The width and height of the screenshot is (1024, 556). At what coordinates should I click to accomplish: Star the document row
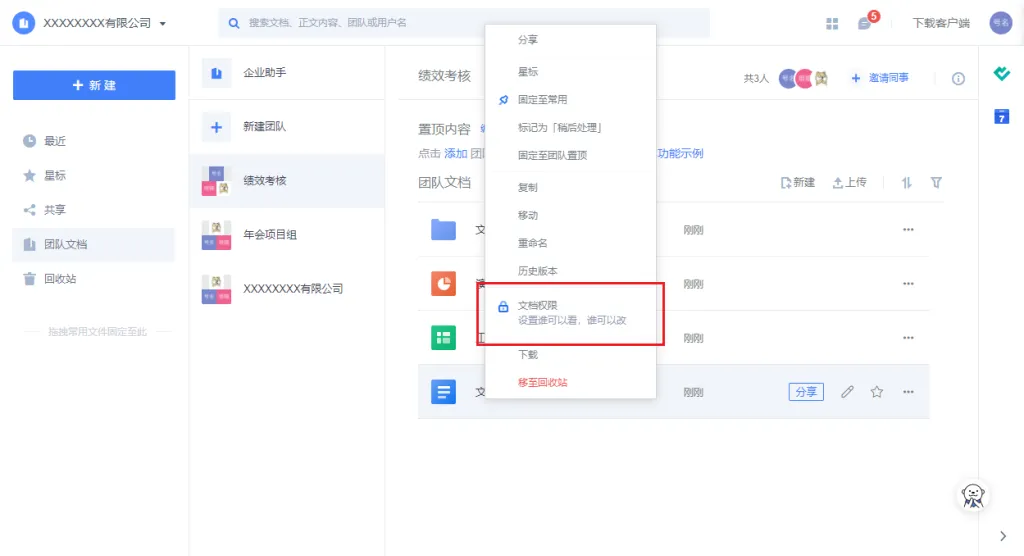tap(876, 392)
